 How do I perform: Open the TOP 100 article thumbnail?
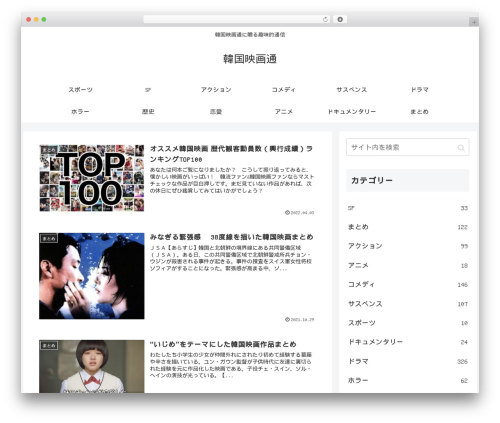point(92,178)
